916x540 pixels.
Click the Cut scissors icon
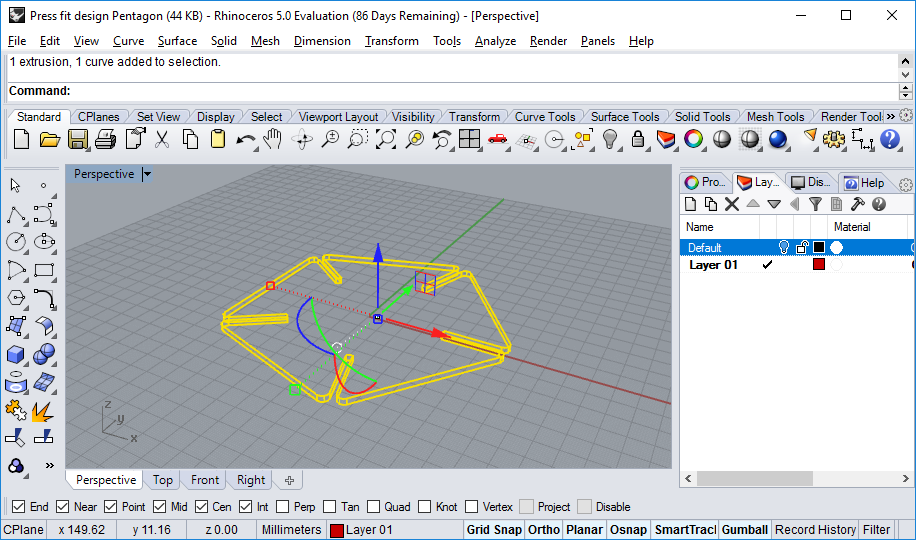[x=162, y=140]
